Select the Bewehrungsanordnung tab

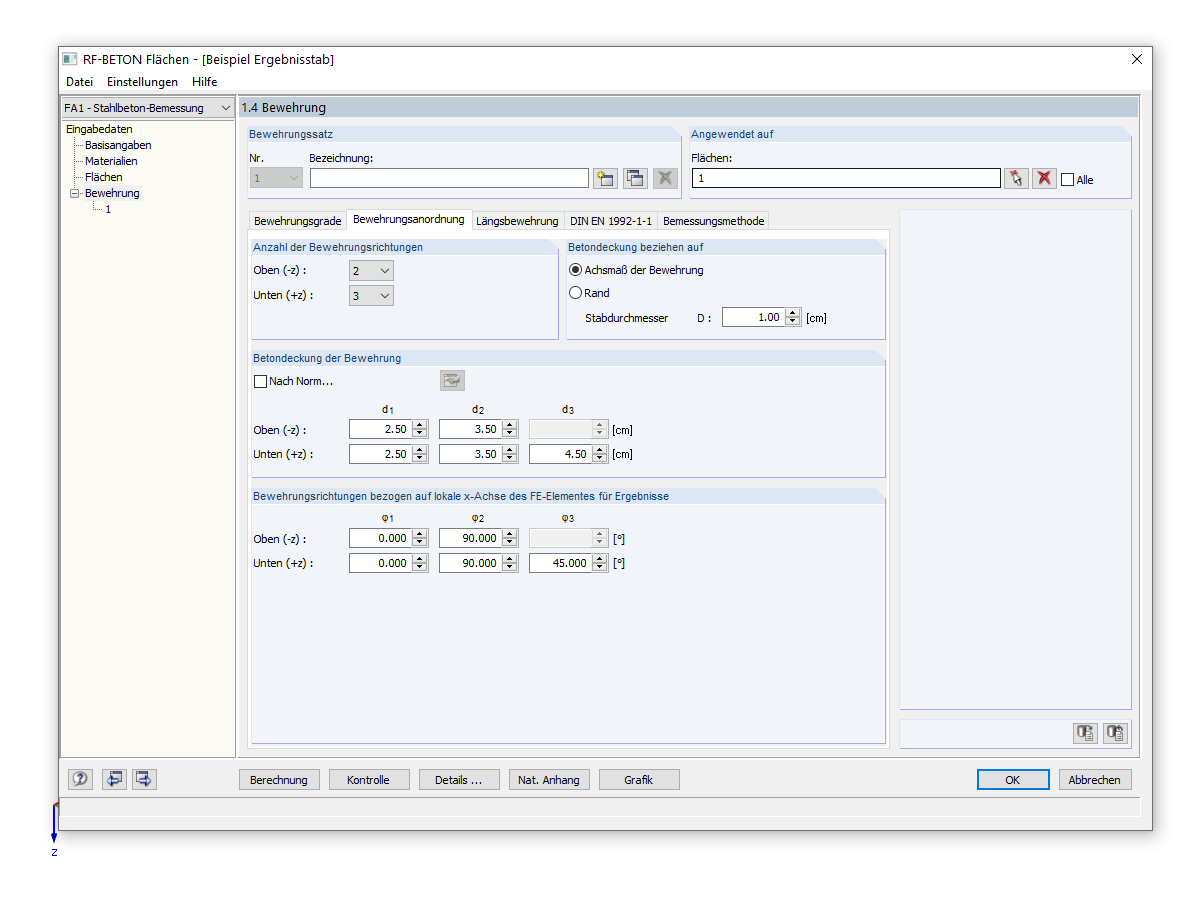(x=409, y=220)
